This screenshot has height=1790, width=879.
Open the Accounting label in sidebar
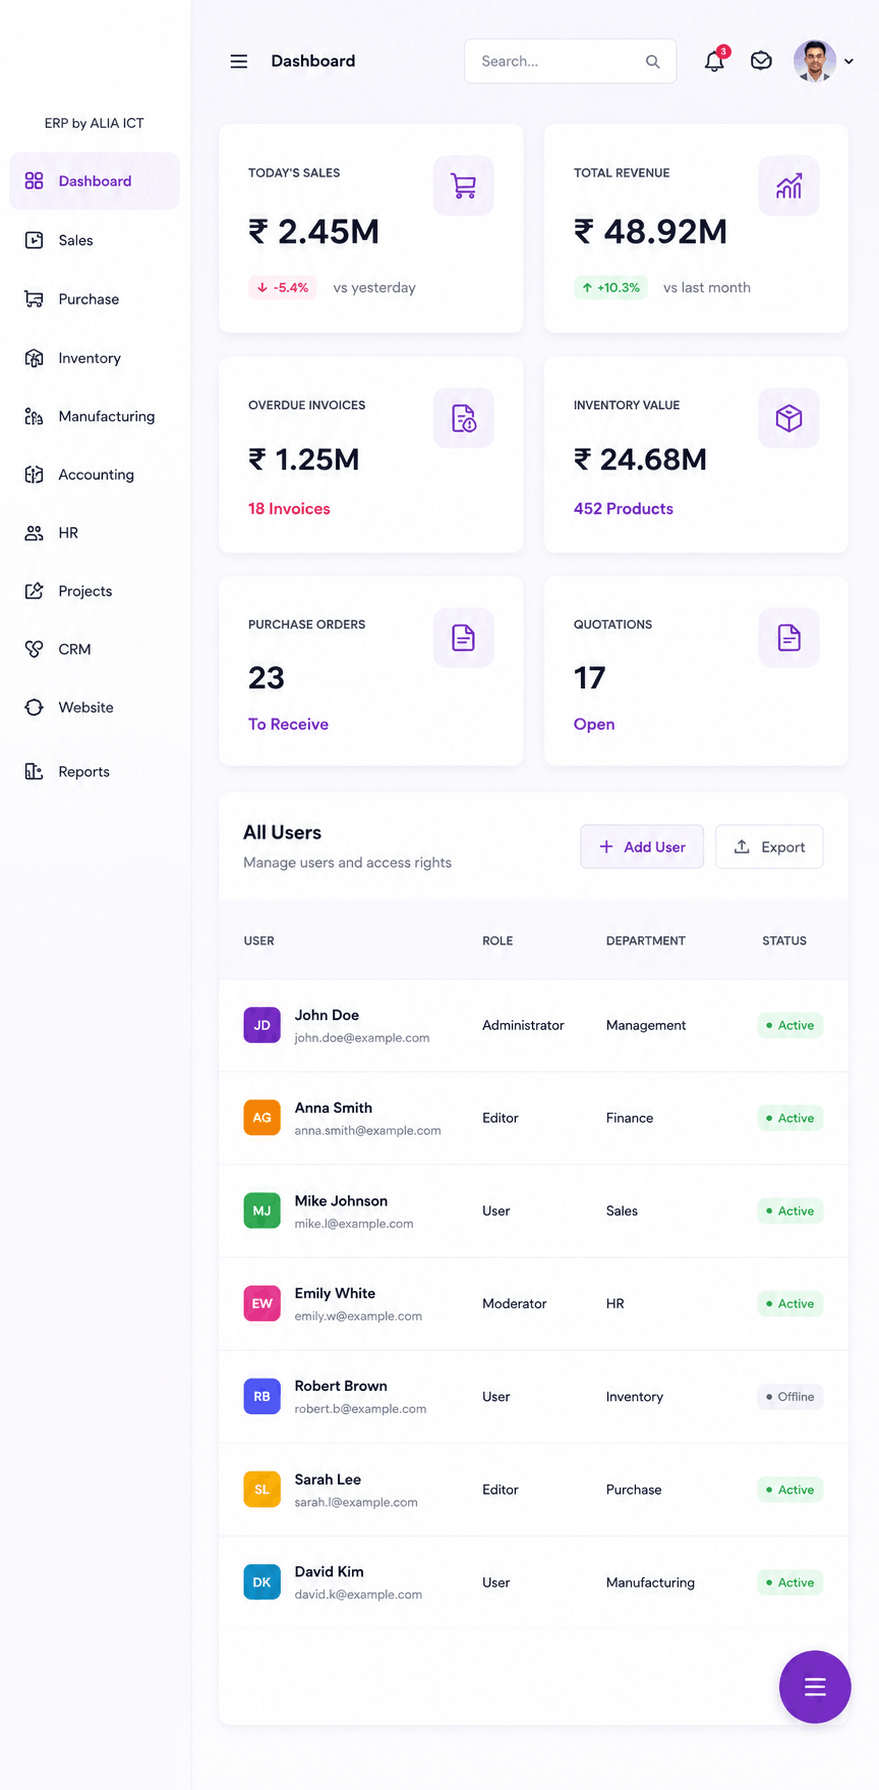pyautogui.click(x=96, y=474)
